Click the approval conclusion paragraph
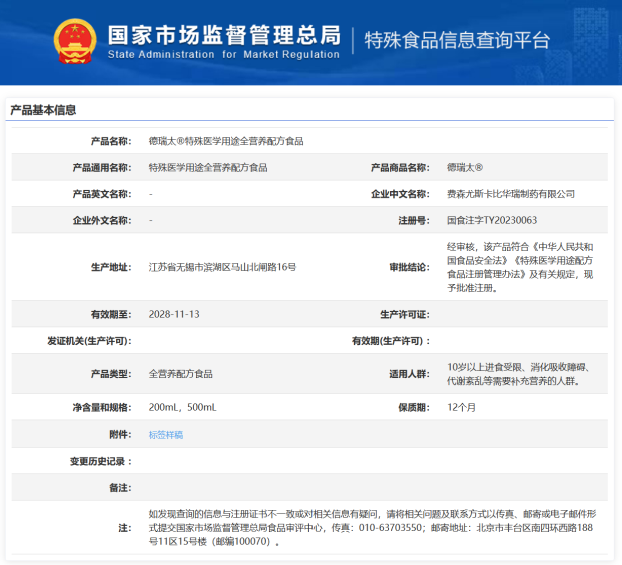 click(520, 267)
